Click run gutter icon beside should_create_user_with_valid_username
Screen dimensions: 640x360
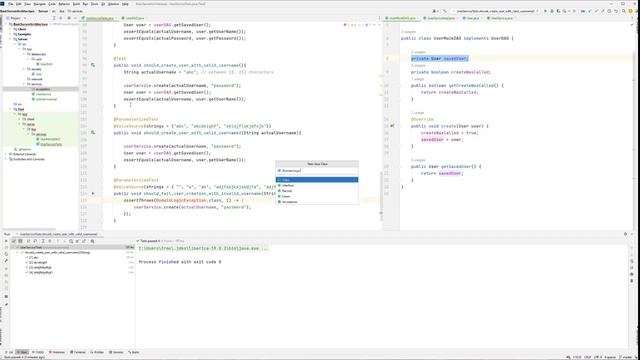tap(93, 65)
